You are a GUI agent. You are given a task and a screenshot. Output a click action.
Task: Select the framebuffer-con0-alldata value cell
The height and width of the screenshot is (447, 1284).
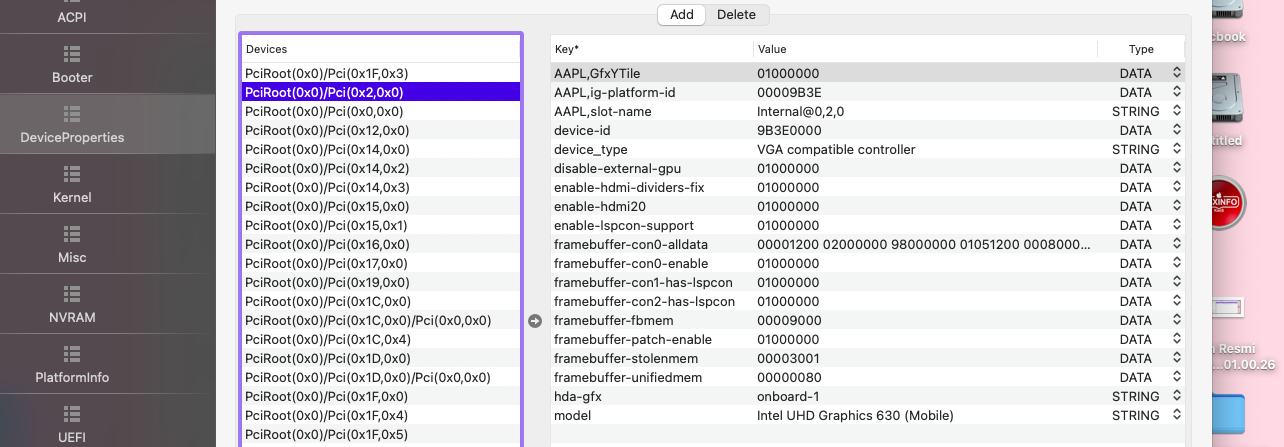(920, 244)
